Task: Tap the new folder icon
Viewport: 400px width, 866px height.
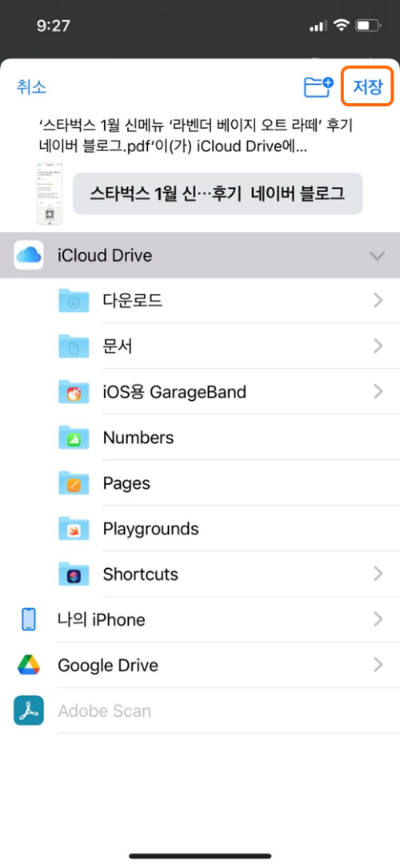Action: [319, 87]
